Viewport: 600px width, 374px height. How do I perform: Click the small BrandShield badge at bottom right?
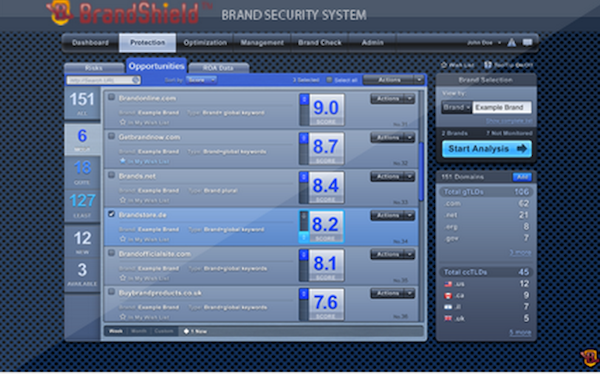point(590,358)
